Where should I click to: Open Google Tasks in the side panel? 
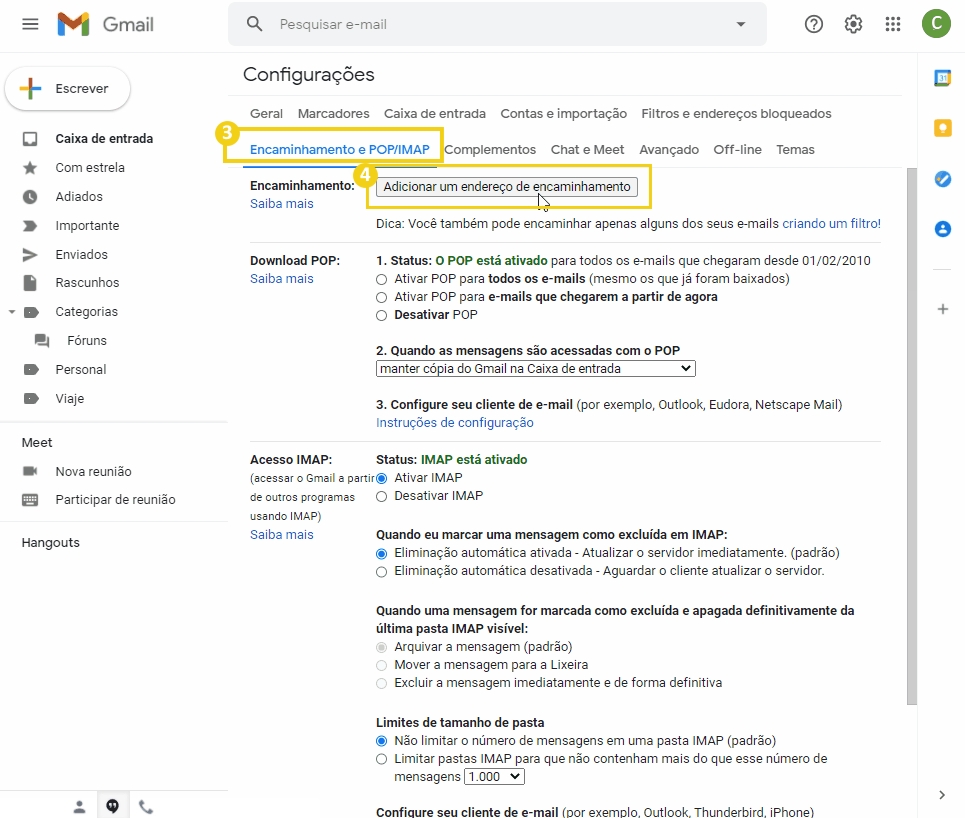(x=941, y=179)
